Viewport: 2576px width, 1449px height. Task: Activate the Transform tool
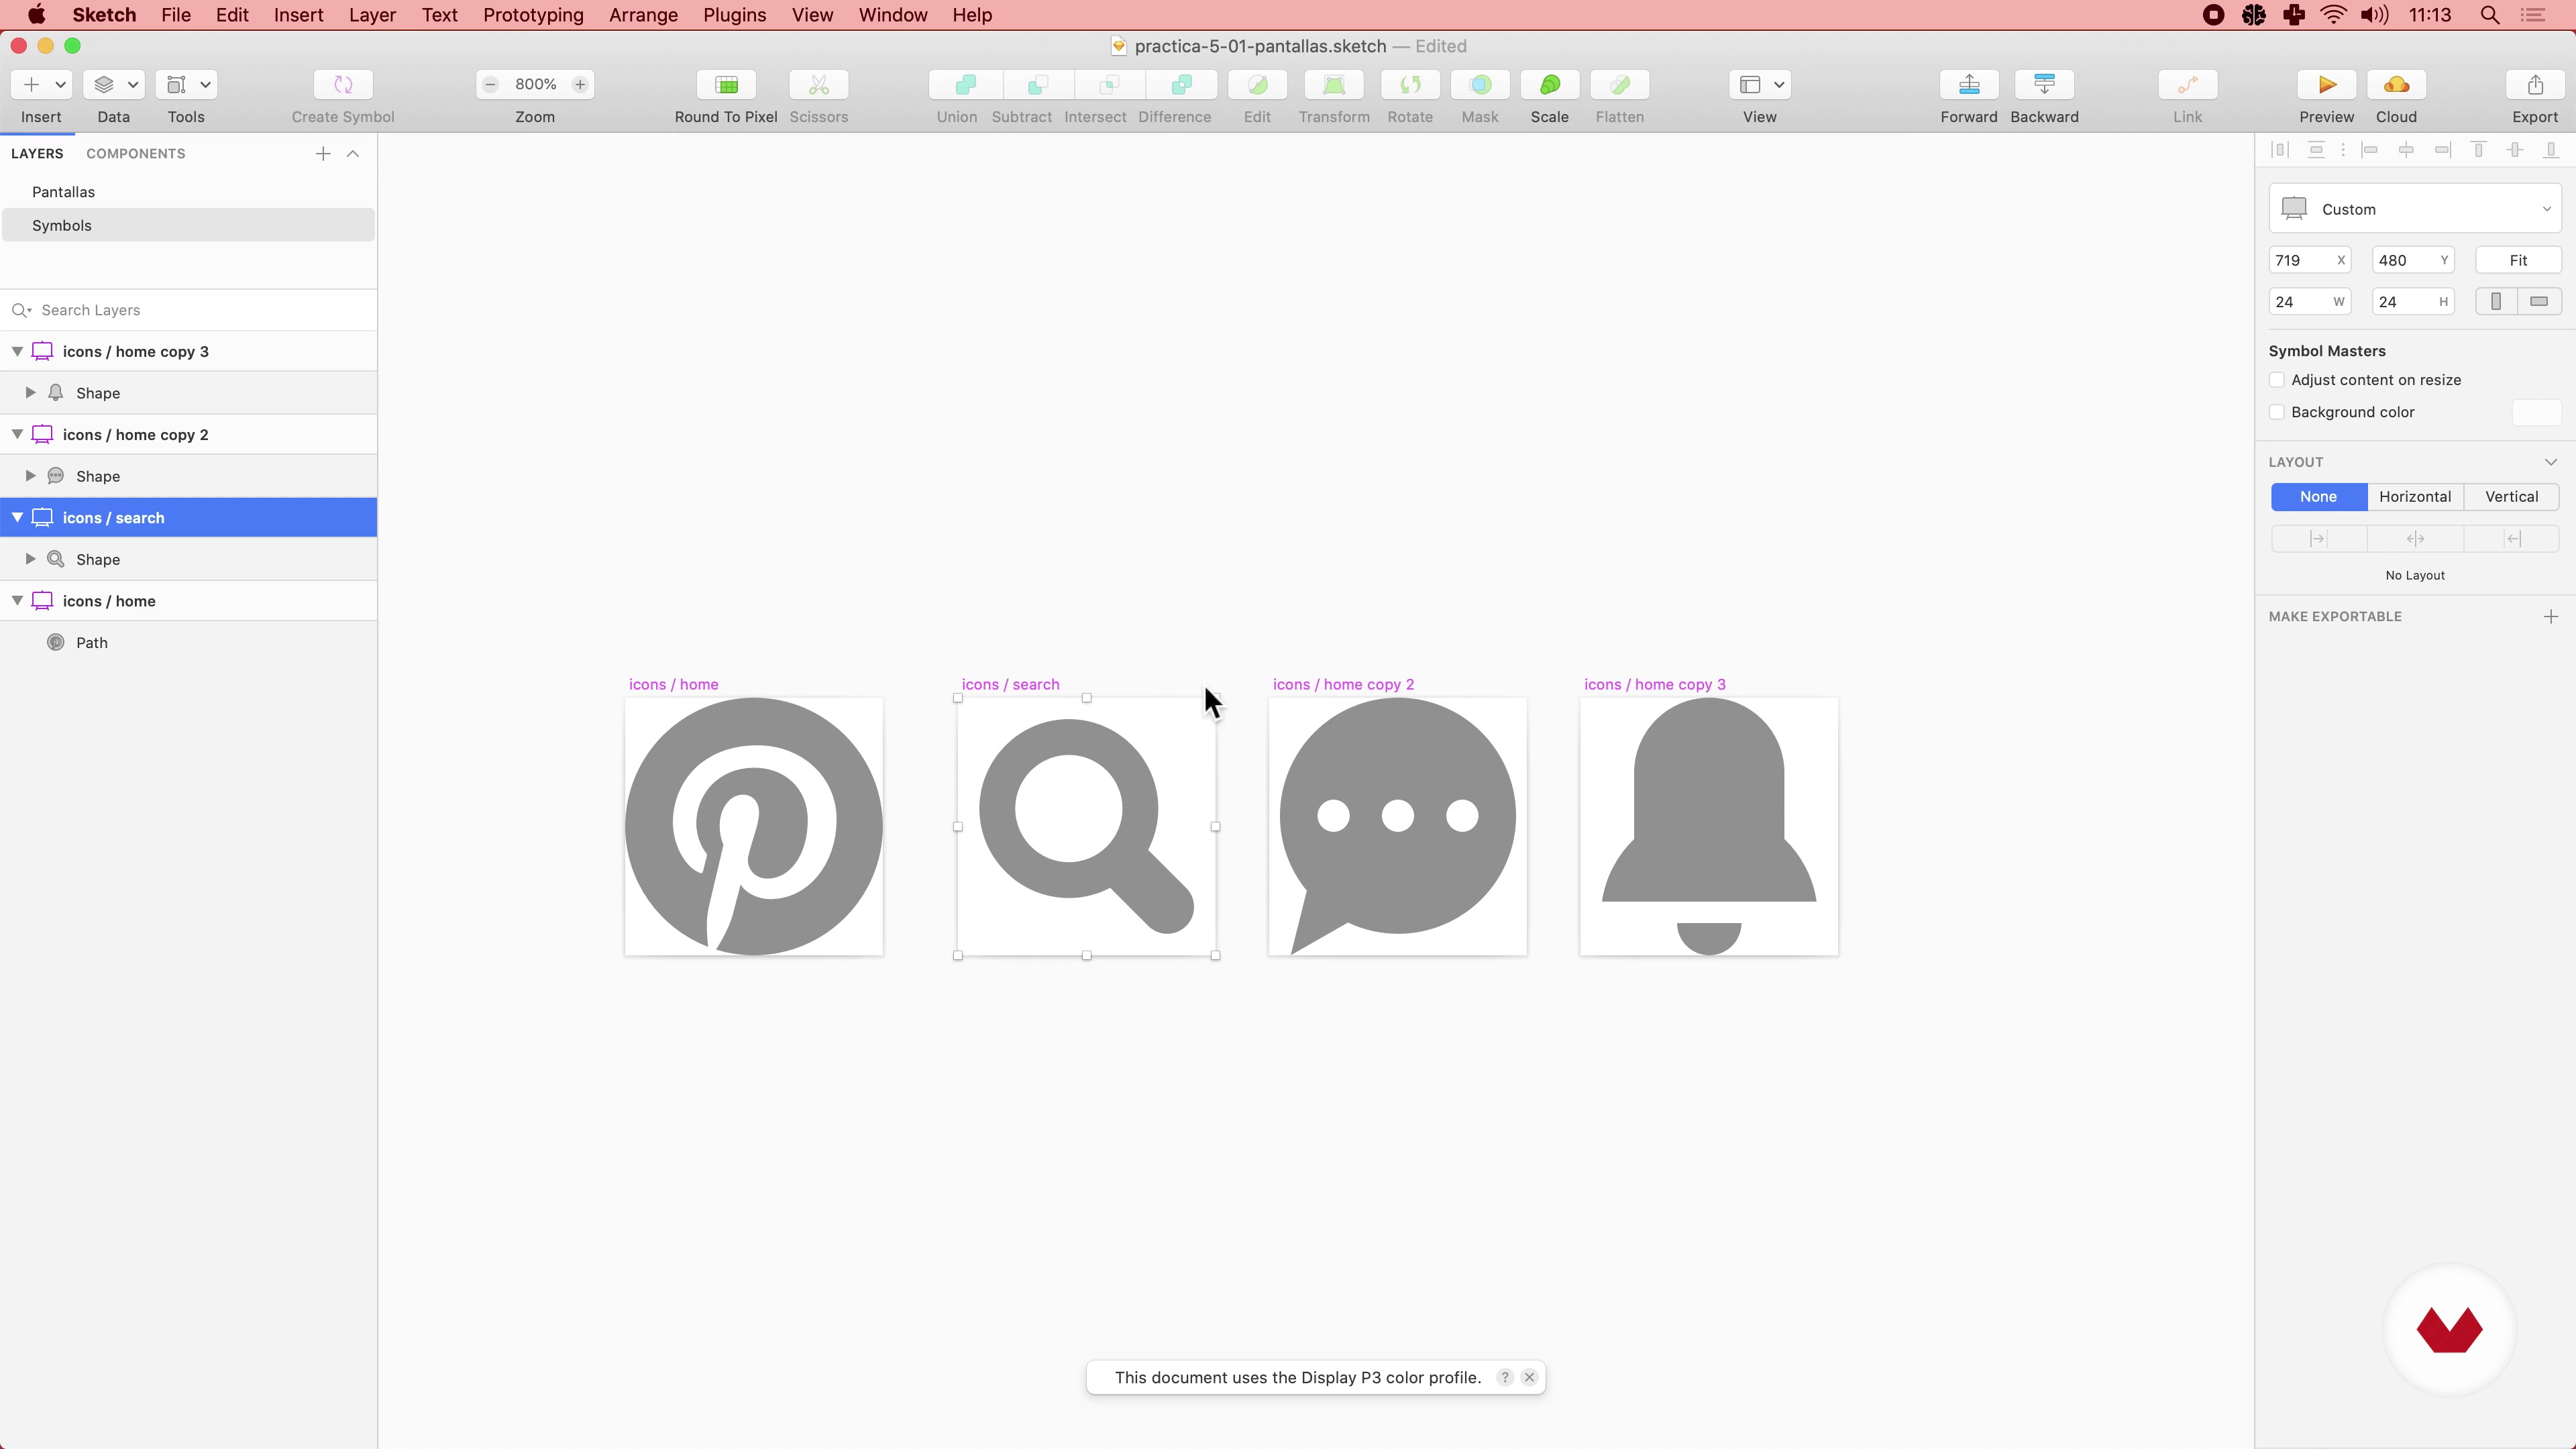click(1334, 85)
